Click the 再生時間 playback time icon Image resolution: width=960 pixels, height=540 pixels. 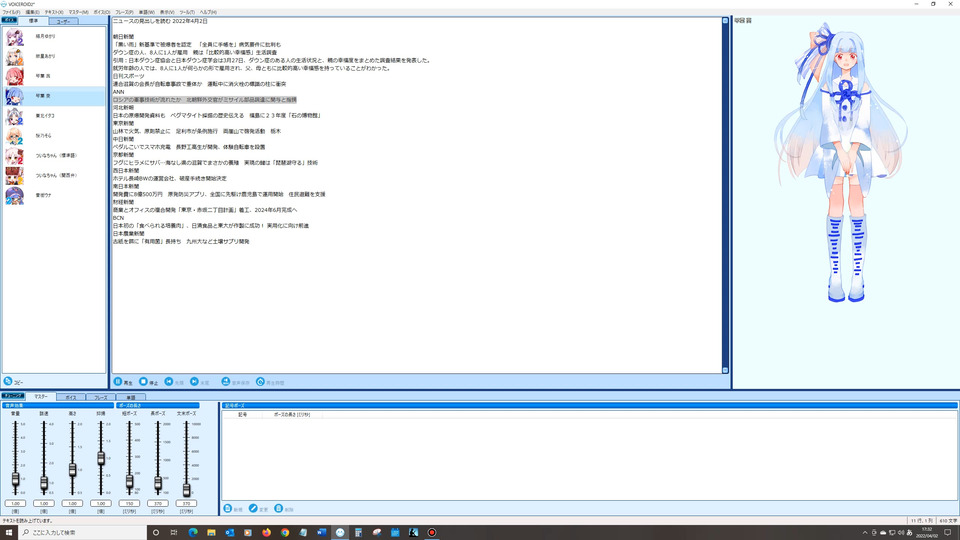coord(260,382)
